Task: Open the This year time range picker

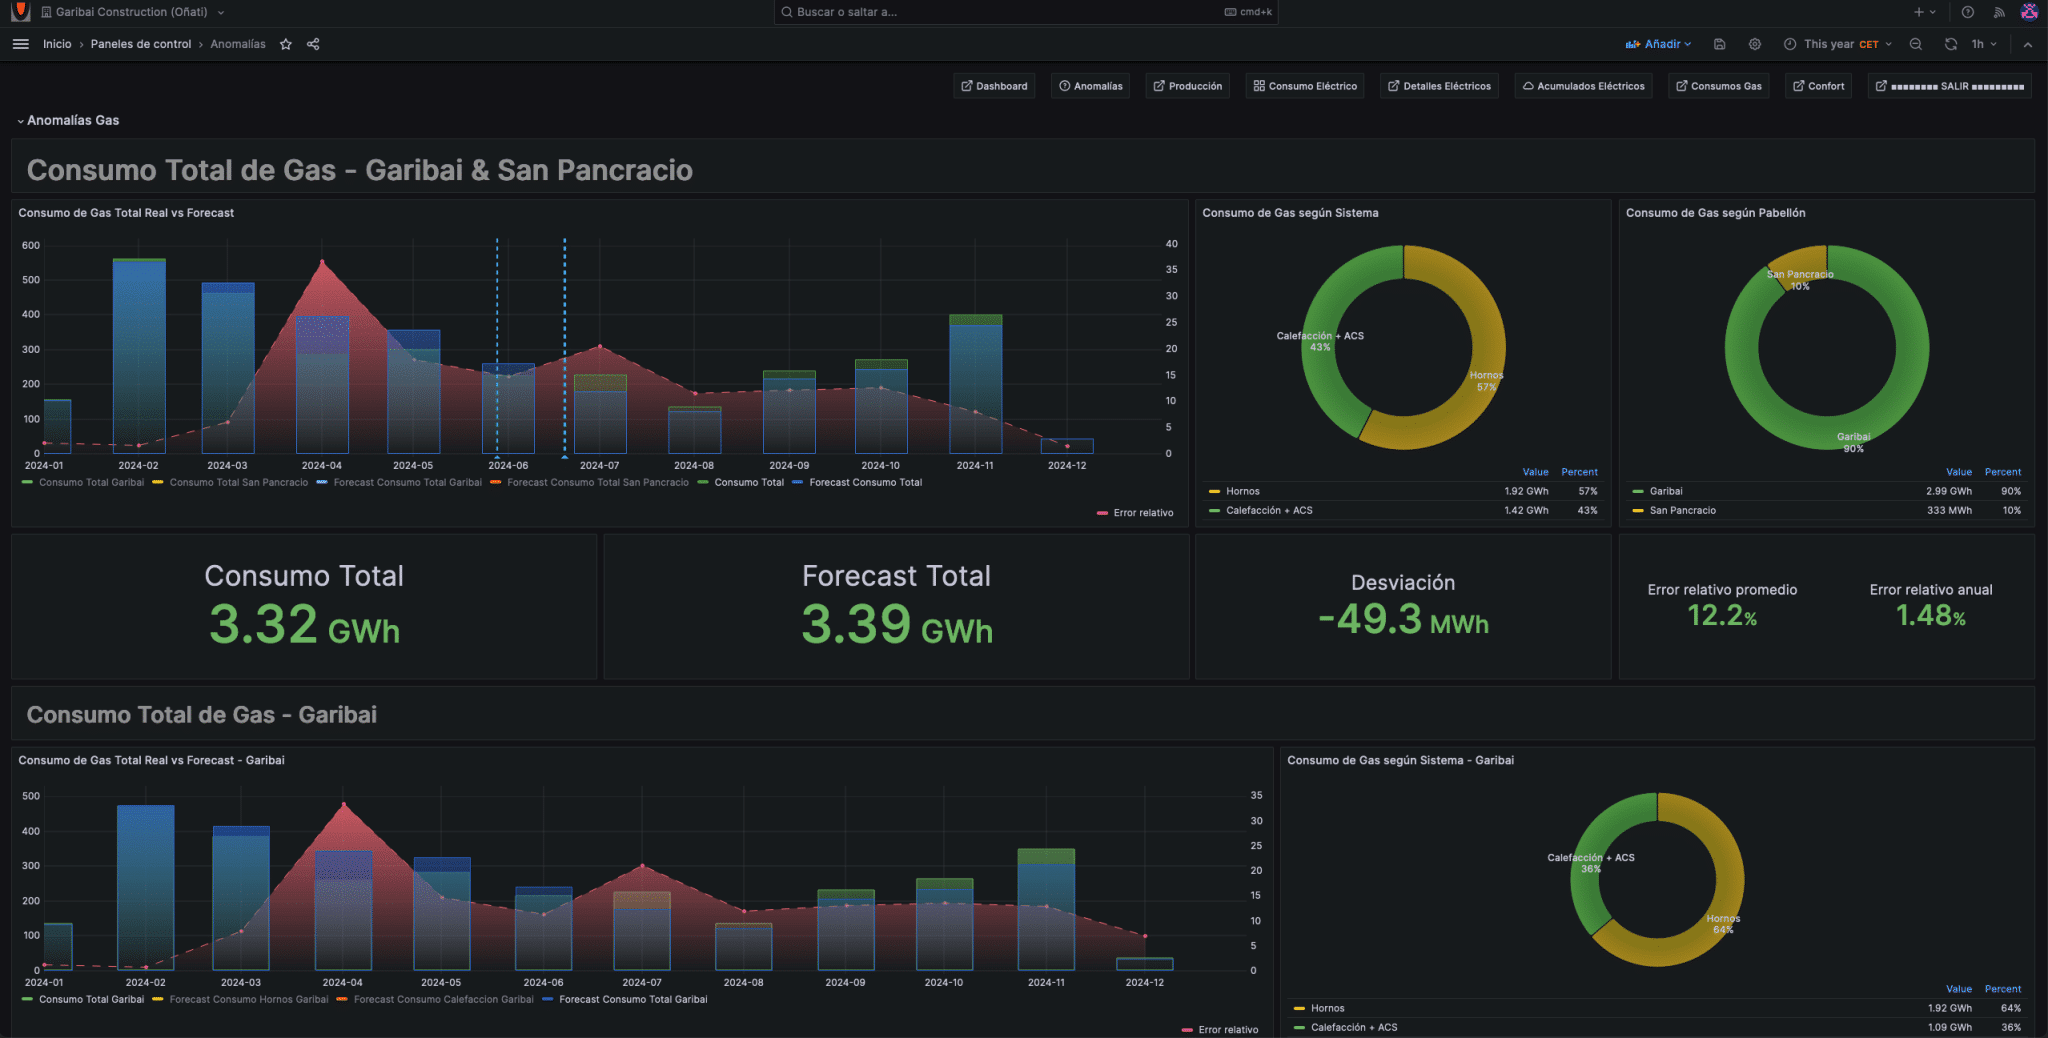Action: (1838, 44)
